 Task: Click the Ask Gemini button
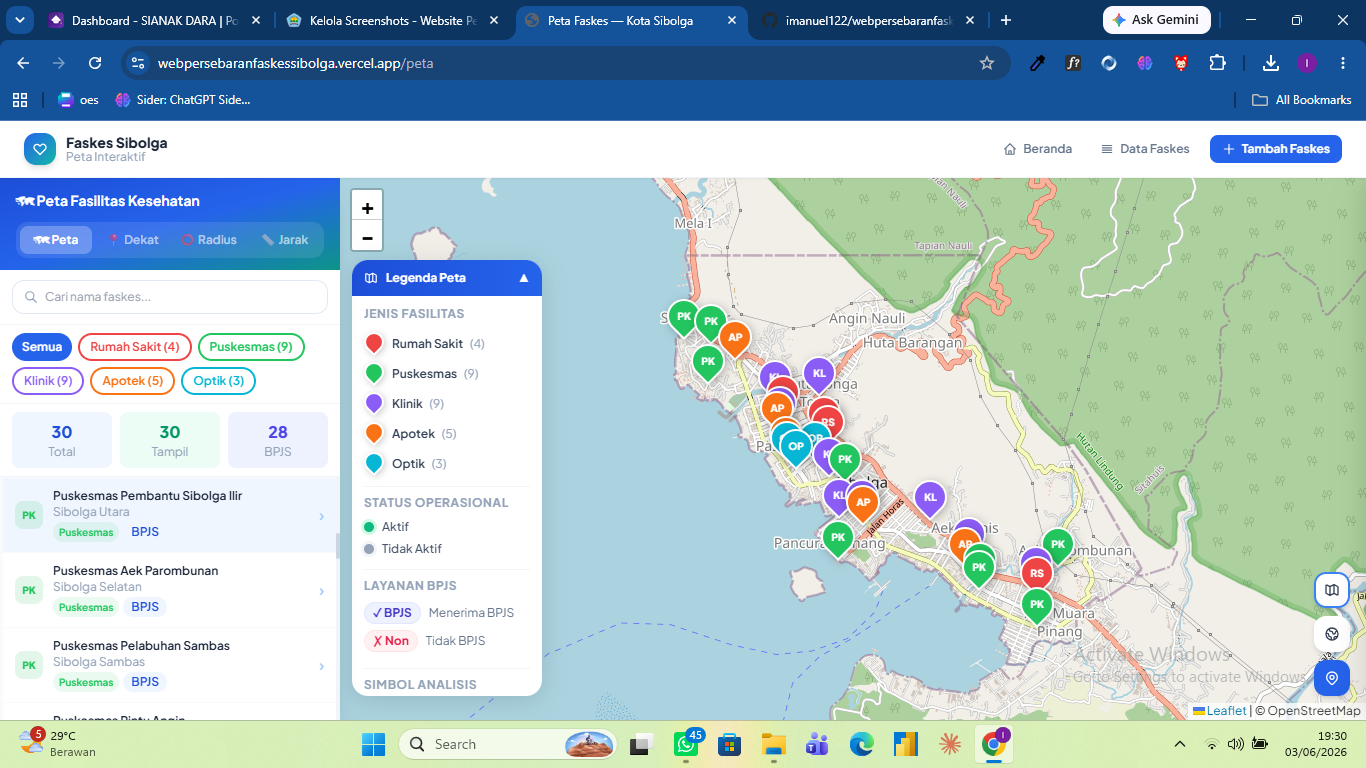tap(1157, 20)
